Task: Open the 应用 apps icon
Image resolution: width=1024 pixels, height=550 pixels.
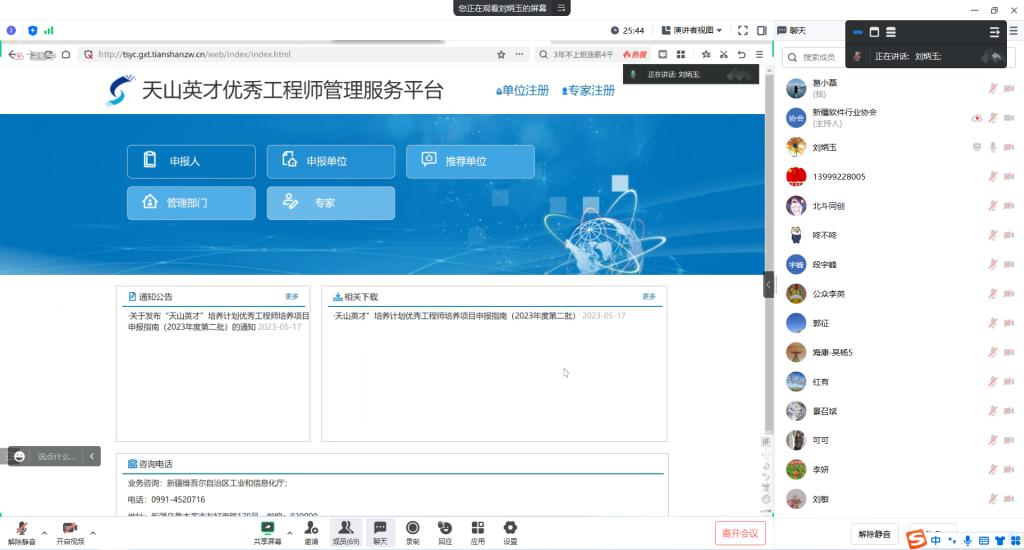Action: (x=478, y=527)
